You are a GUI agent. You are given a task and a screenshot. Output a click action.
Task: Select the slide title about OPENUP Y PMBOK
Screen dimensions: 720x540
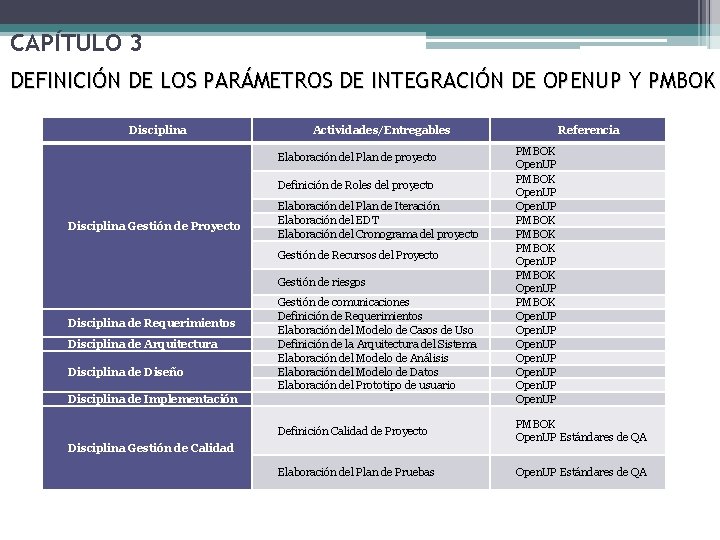click(x=363, y=80)
